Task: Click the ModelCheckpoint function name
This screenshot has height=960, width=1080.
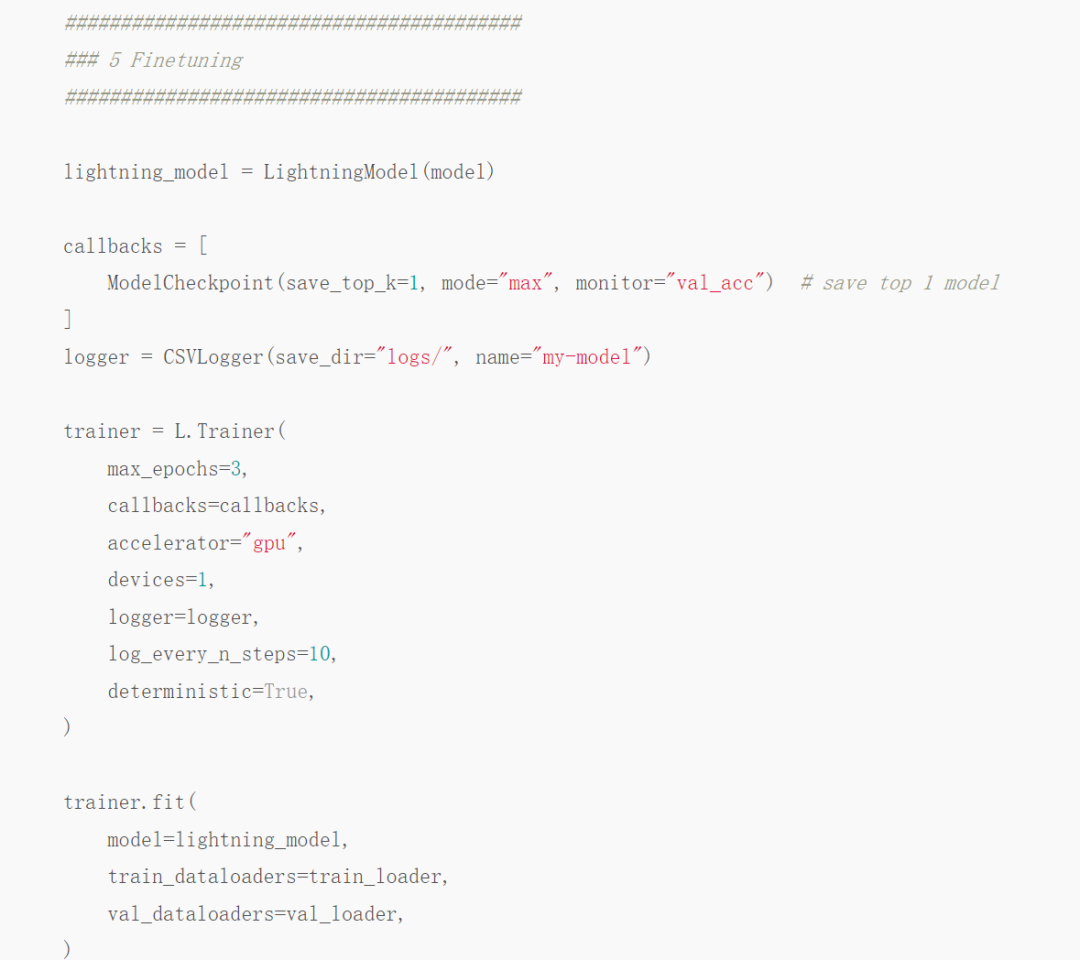Action: click(190, 283)
